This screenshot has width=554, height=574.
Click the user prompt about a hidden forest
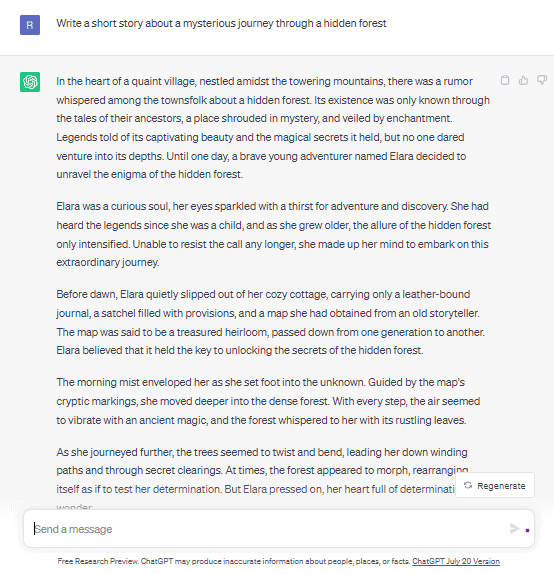221,23
